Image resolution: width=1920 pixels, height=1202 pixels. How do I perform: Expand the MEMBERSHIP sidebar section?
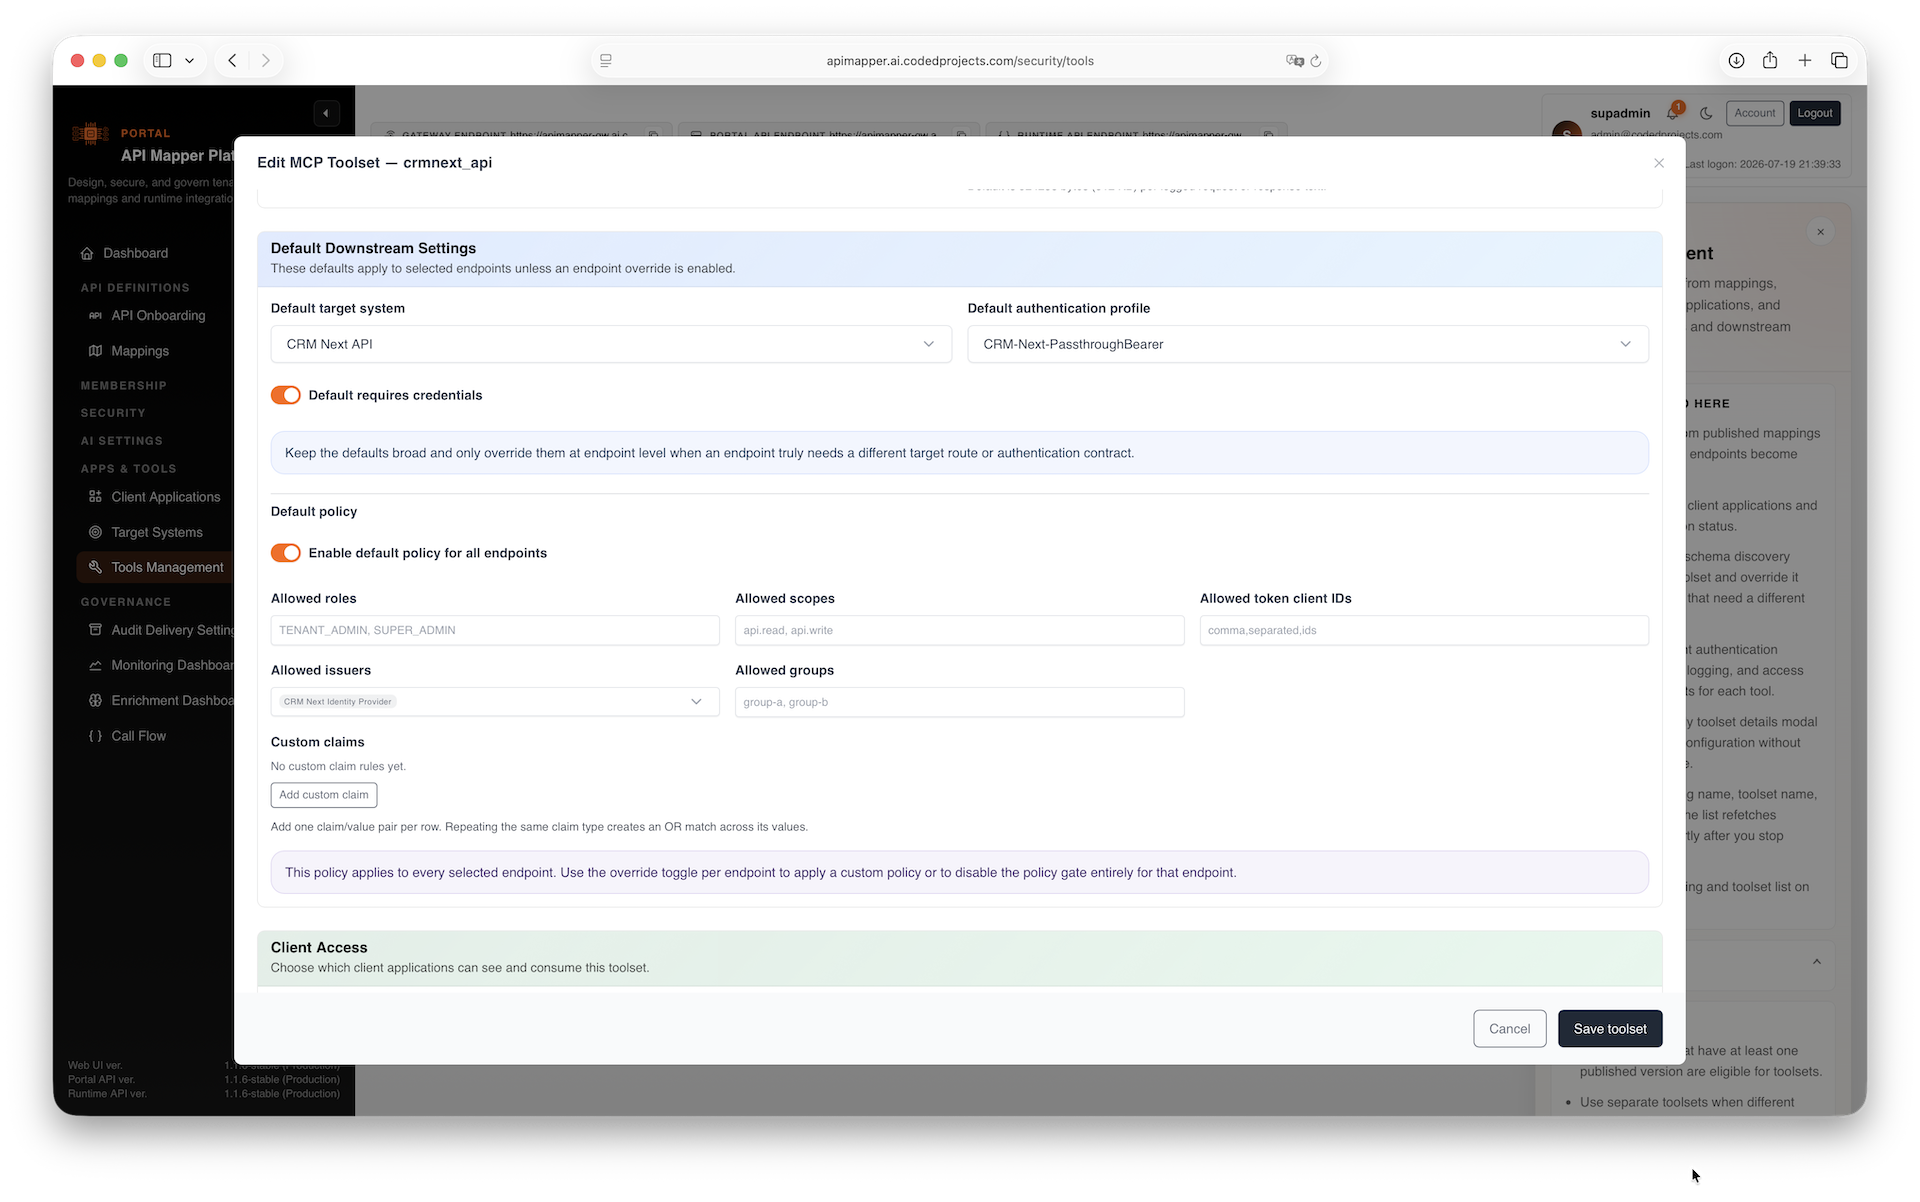pyautogui.click(x=124, y=385)
